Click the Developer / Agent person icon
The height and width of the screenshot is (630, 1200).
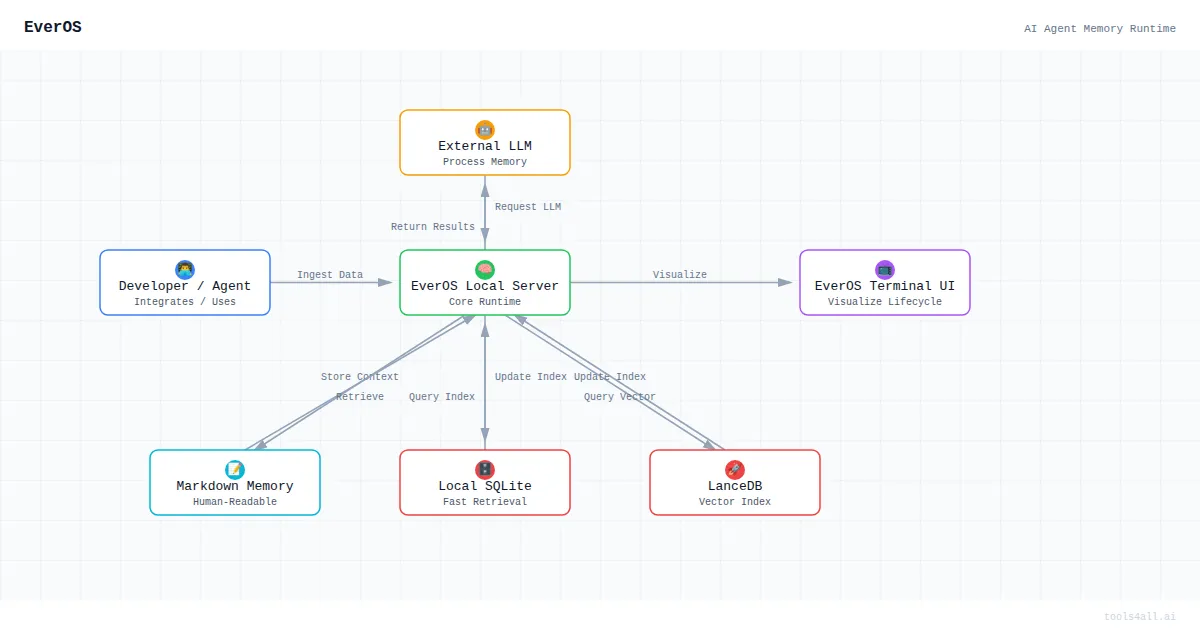pos(185,269)
